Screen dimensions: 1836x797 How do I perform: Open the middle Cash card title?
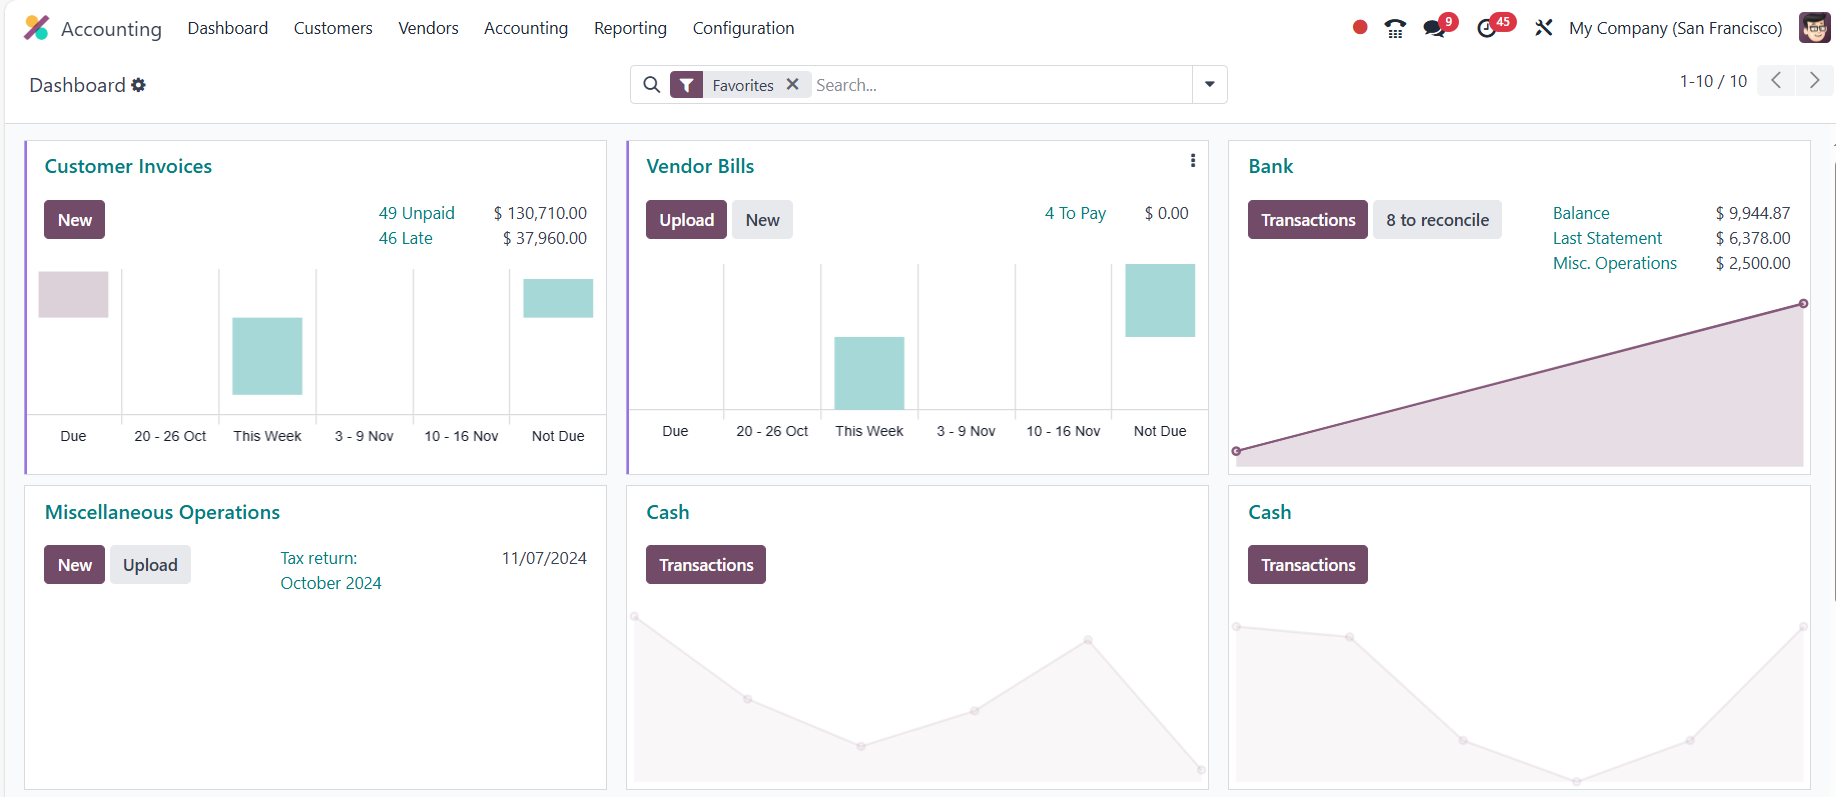(668, 512)
